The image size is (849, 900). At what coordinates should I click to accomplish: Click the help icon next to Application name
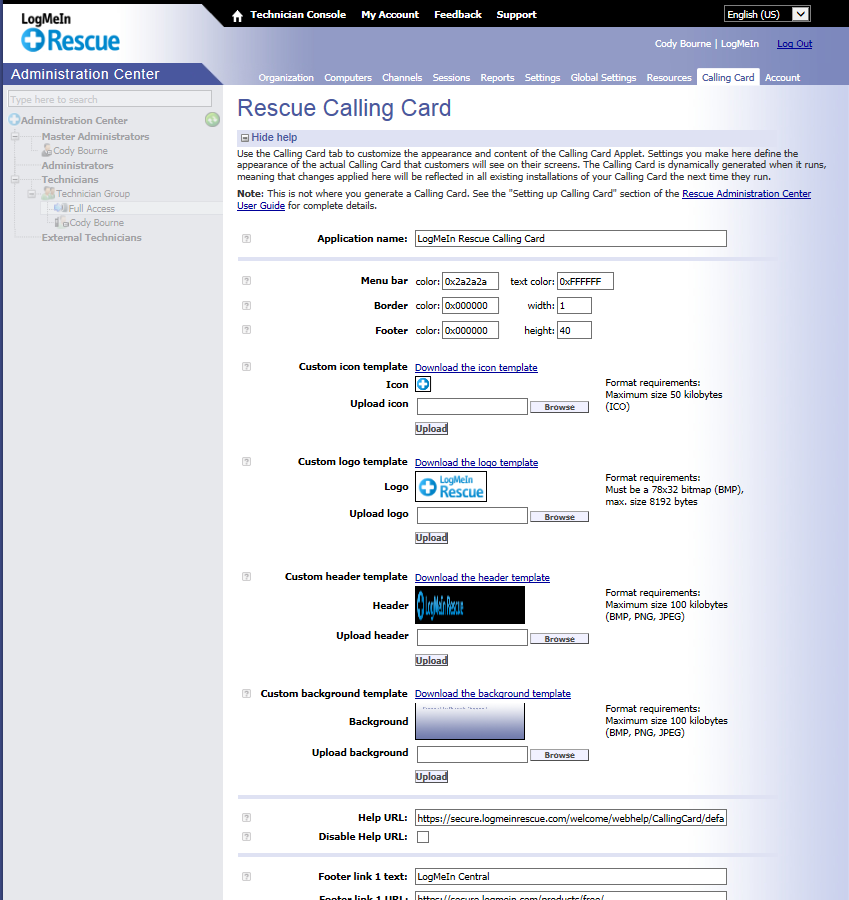246,238
